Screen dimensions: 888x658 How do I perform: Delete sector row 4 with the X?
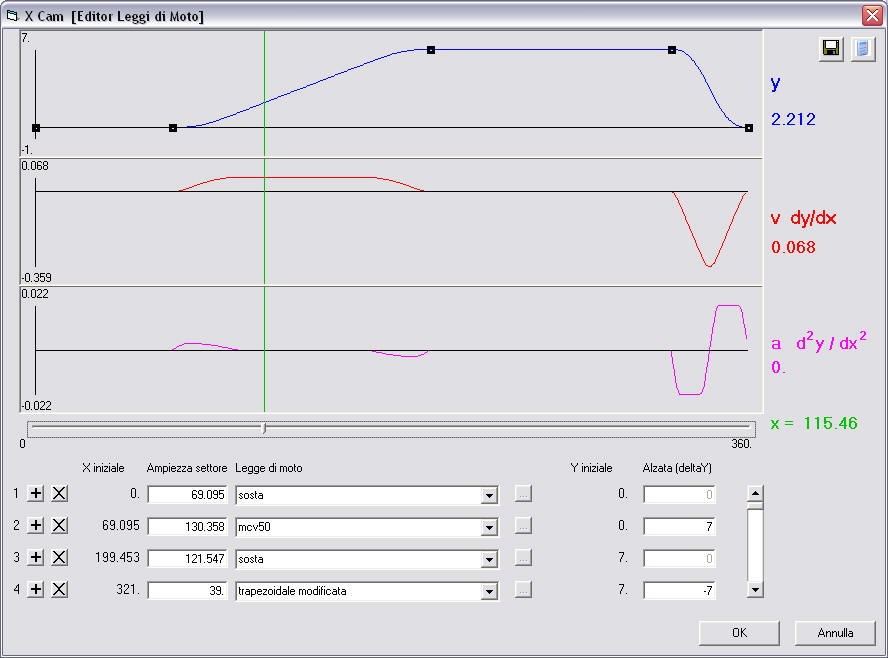pos(59,589)
